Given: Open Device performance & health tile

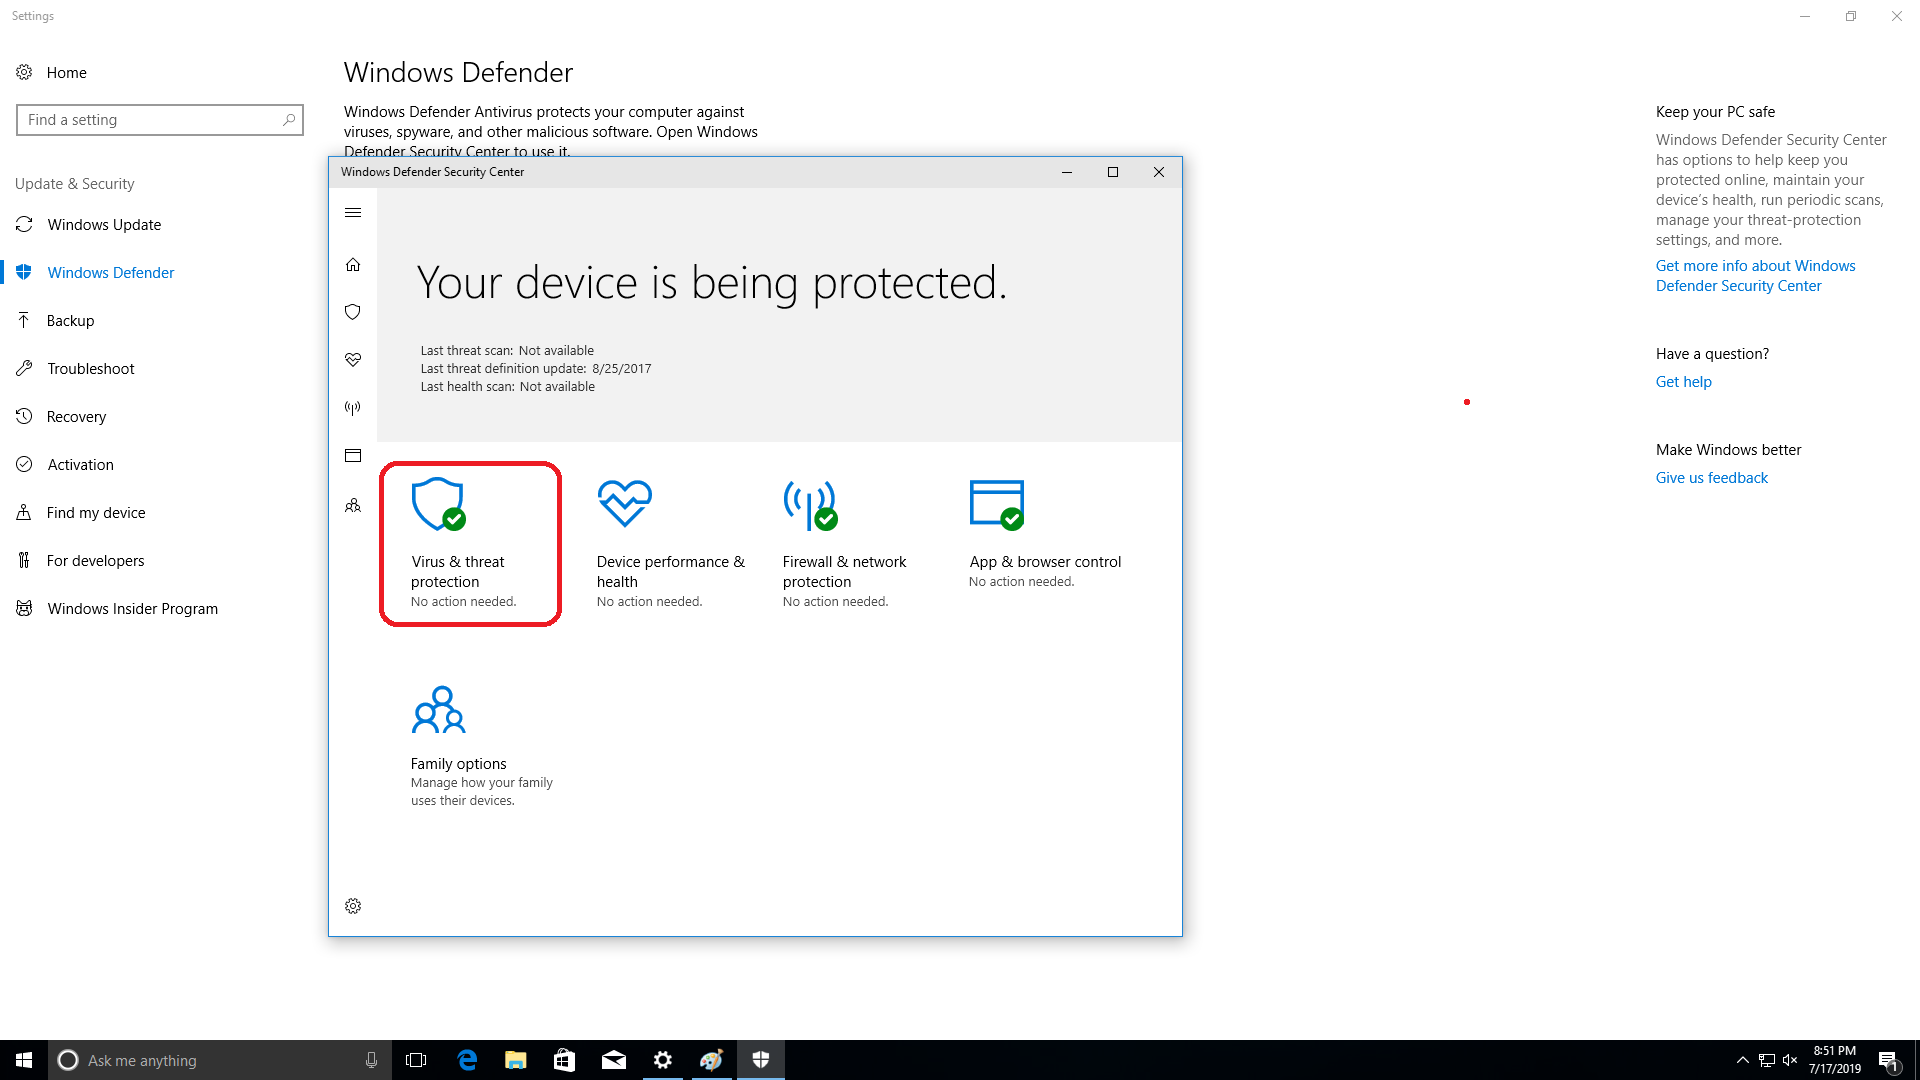Looking at the screenshot, I should click(672, 543).
